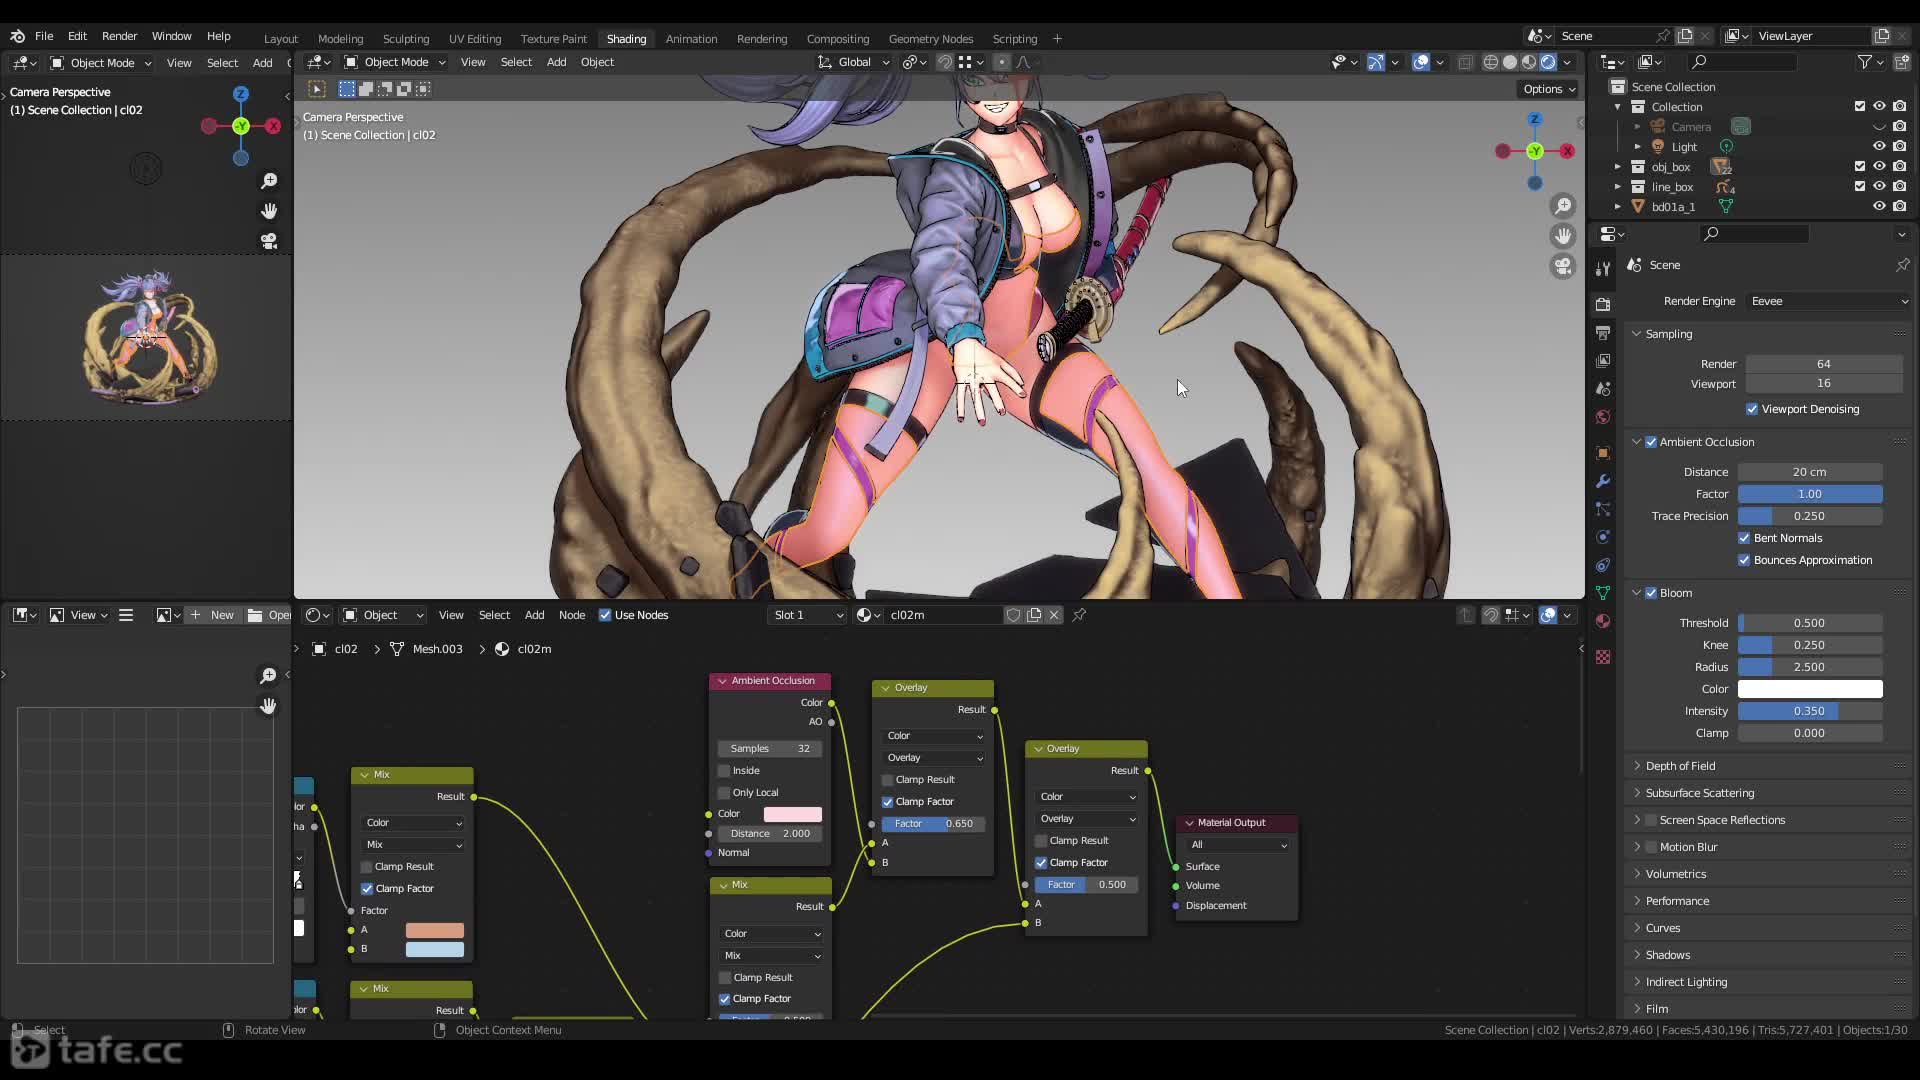Viewport: 1920px width, 1080px height.
Task: Open Add menu in shader editor
Action: [x=535, y=615]
